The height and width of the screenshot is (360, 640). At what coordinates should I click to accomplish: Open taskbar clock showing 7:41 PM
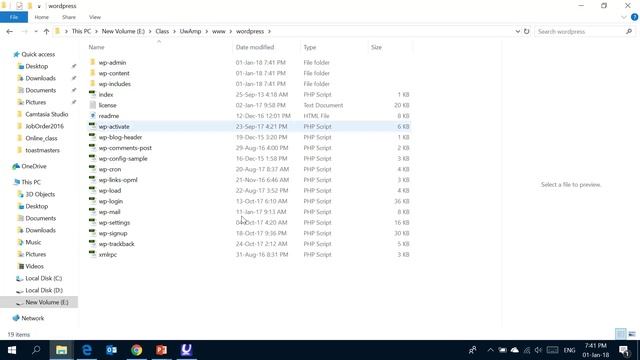click(596, 350)
